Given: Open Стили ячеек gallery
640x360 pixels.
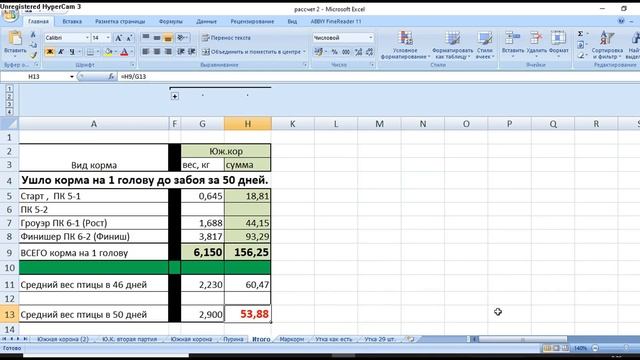Looking at the screenshot, I should tap(484, 45).
